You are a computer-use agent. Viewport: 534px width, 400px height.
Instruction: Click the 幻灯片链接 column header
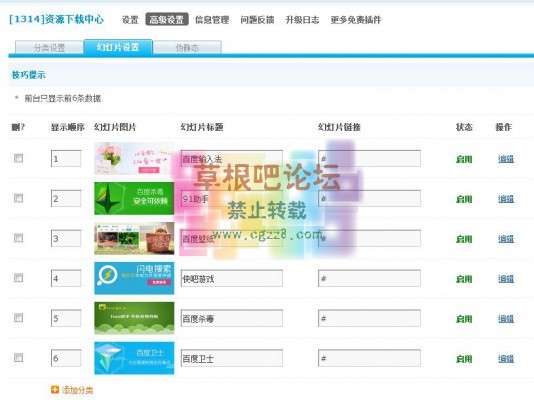pos(339,127)
